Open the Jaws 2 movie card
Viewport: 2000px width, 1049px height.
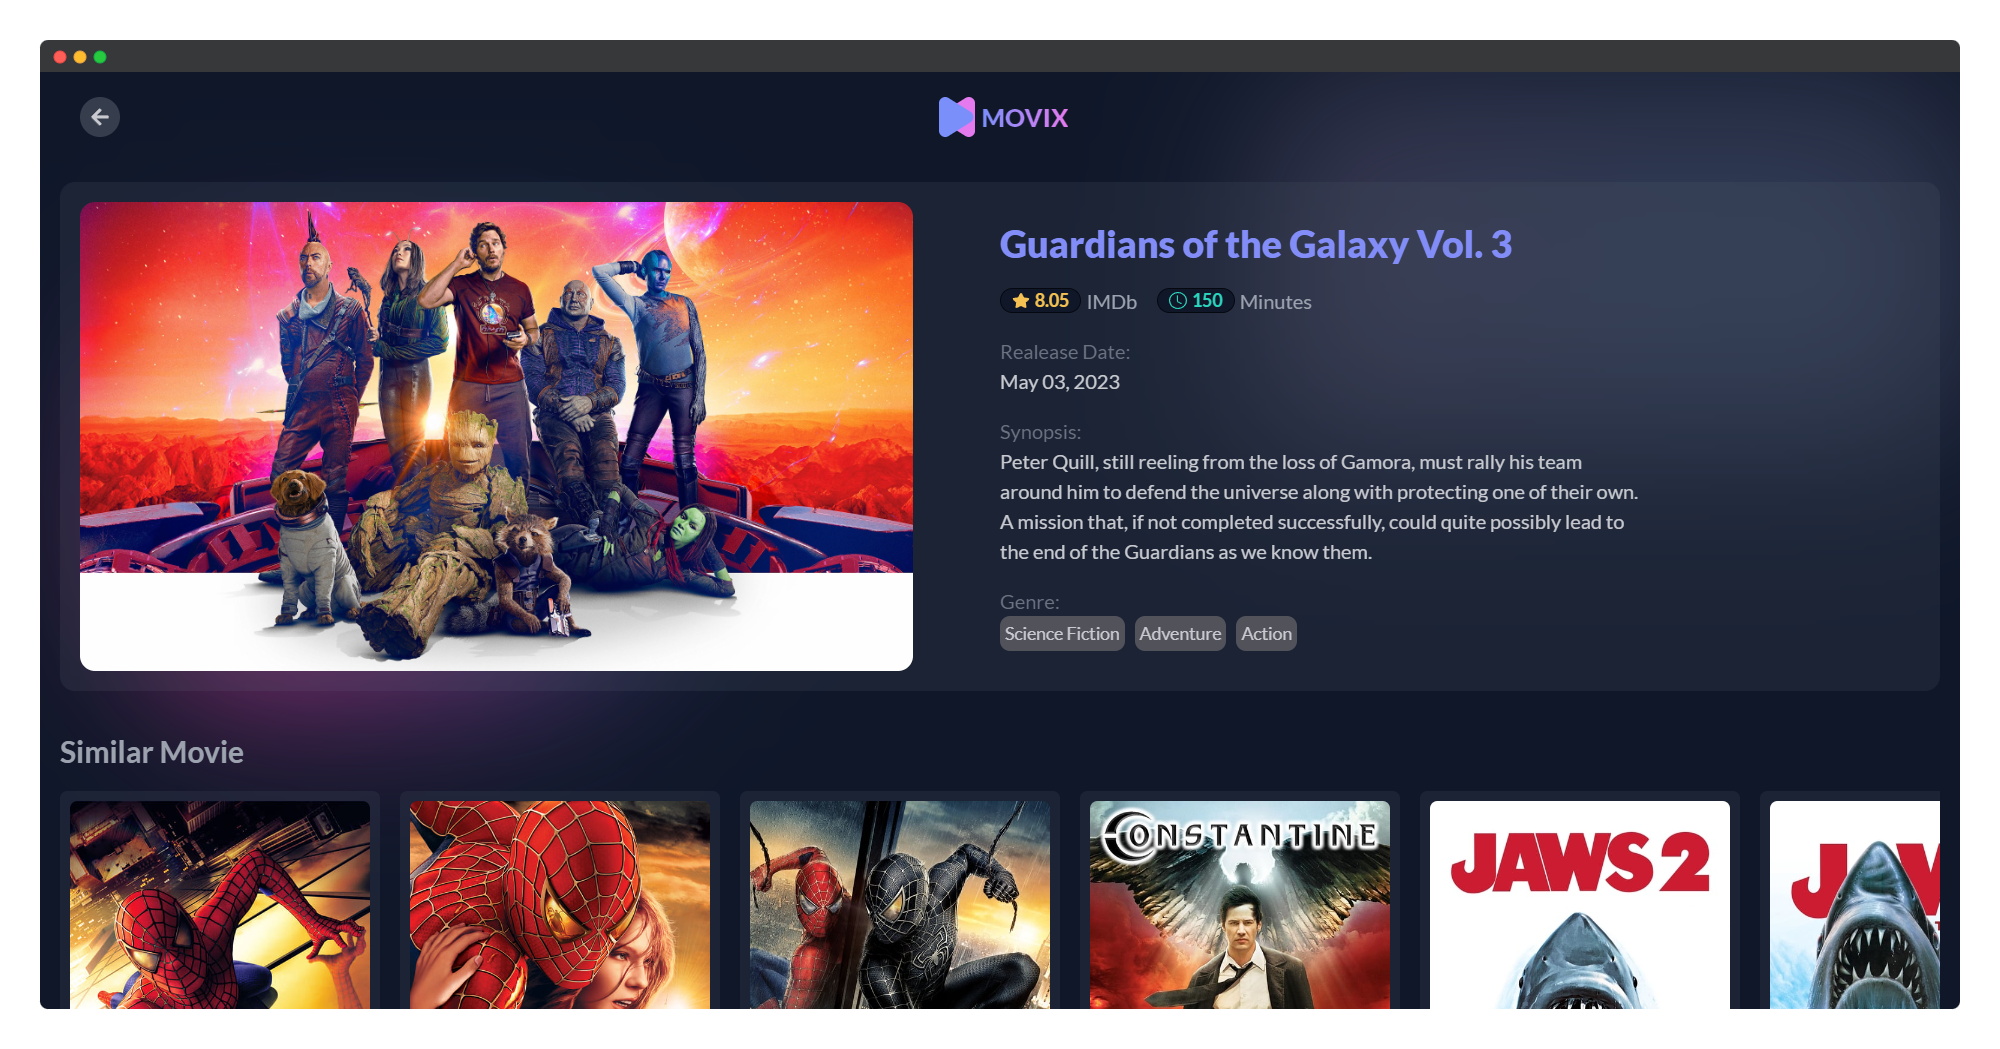tap(1580, 904)
